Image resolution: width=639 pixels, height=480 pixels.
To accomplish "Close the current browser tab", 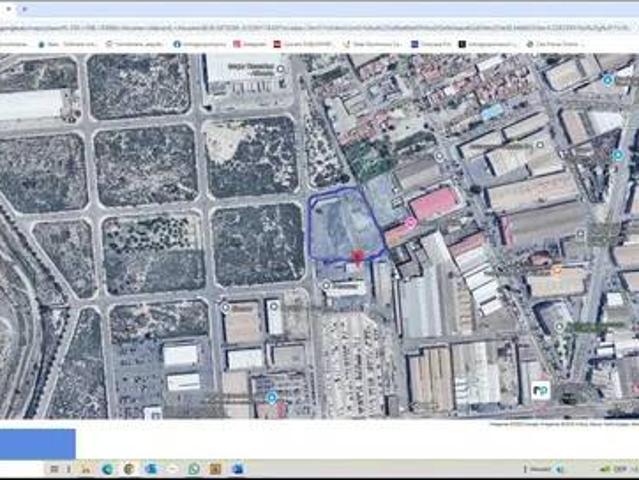I will (9, 9).
